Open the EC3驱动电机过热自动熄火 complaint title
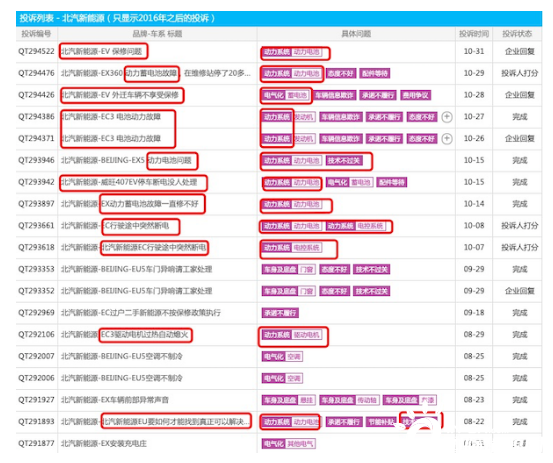Image resolution: width=553 pixels, height=463 pixels. pos(124,334)
